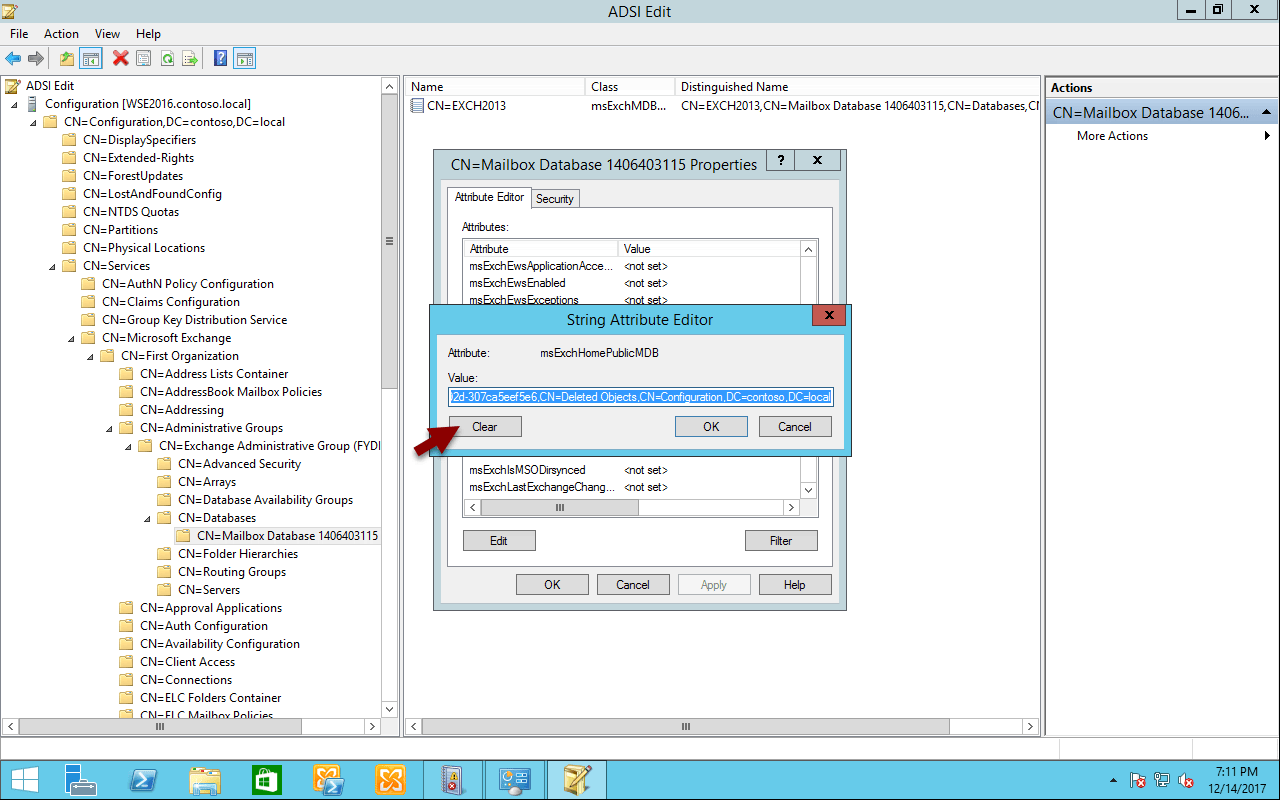The image size is (1280, 800).
Task: Collapse the CN=Administrative Groups node
Action: coord(109,428)
